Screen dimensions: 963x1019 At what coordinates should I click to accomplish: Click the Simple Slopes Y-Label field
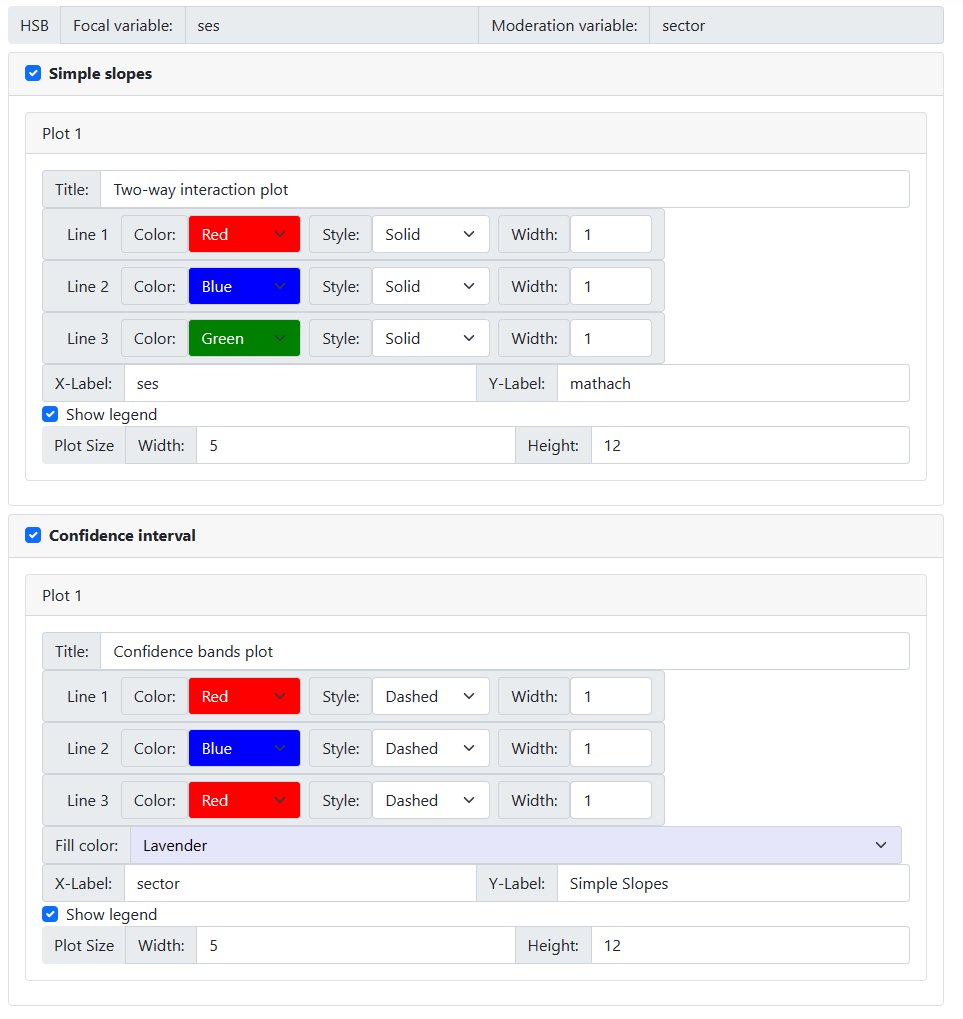point(732,884)
